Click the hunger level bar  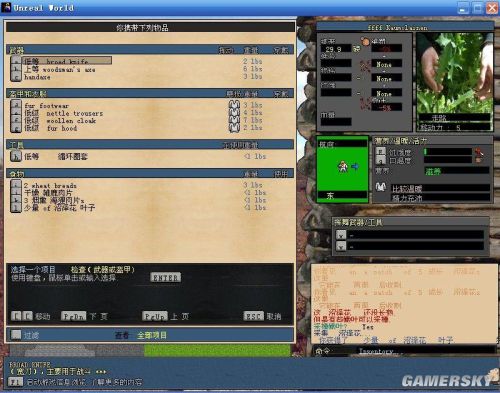448,152
